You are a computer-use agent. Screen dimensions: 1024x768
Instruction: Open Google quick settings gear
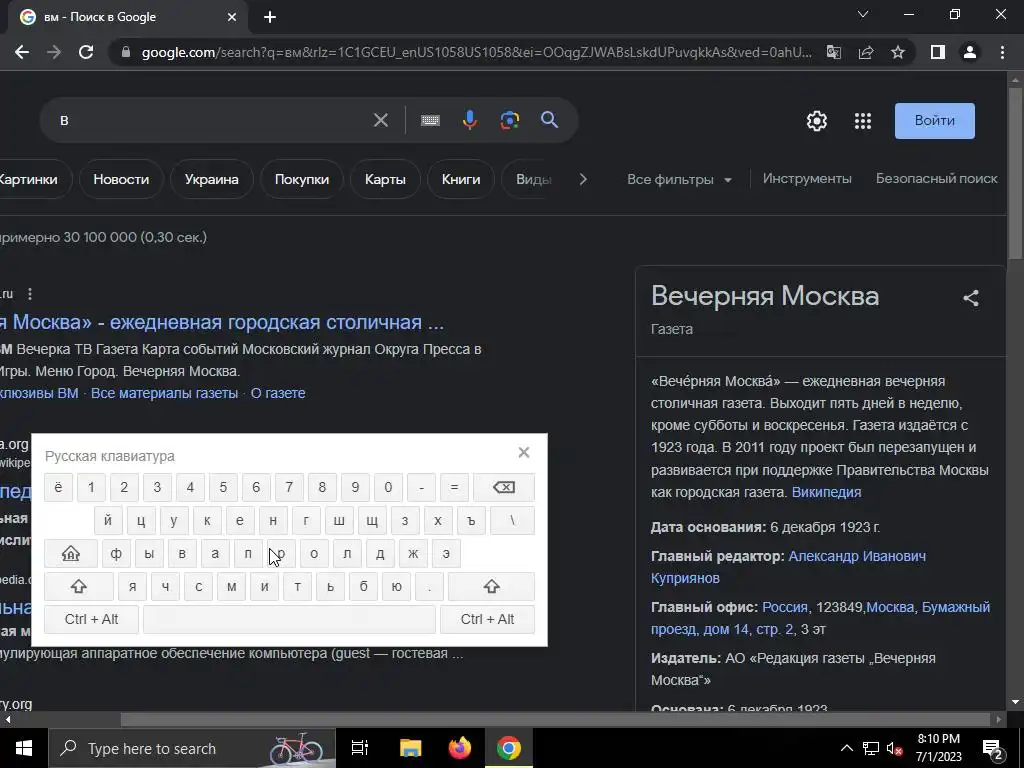tap(816, 121)
